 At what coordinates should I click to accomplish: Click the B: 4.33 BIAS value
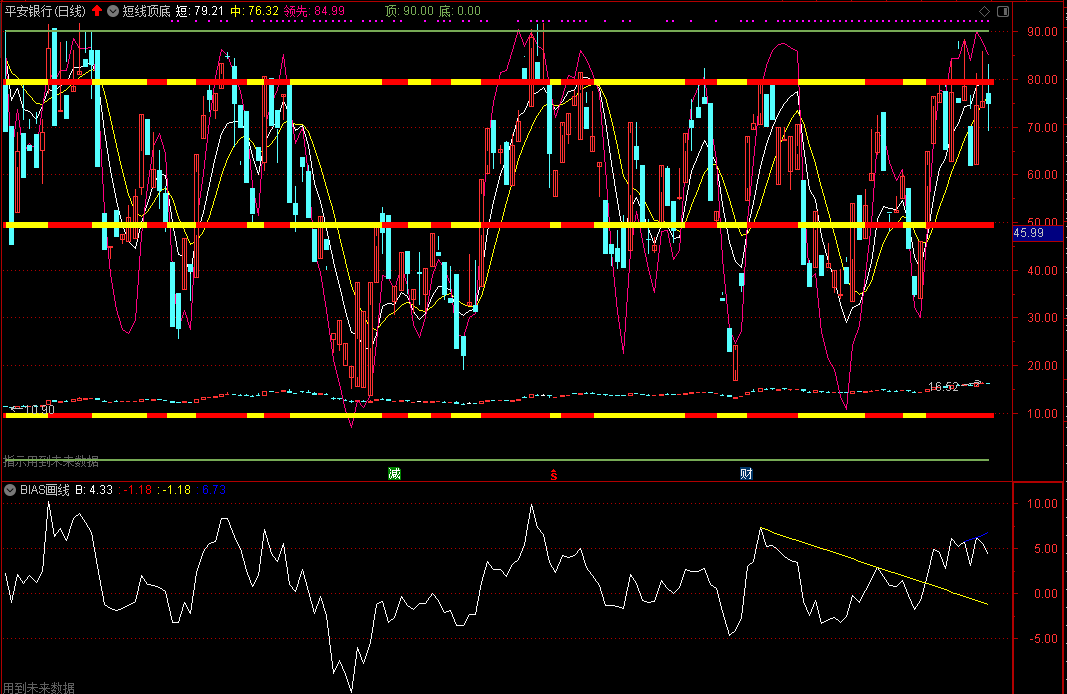pos(94,490)
